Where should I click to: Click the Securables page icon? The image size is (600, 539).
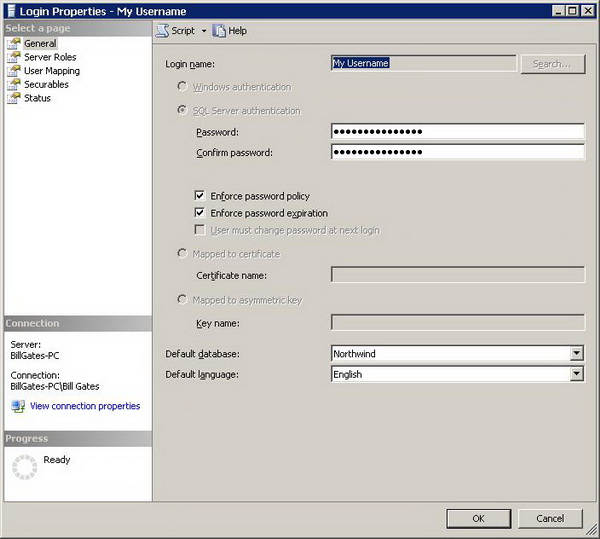(14, 85)
